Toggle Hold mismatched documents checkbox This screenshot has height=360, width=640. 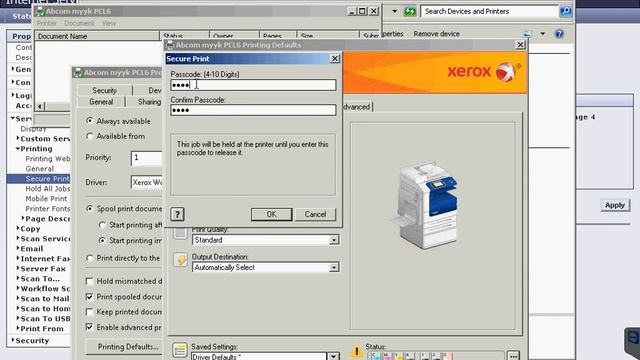(x=89, y=281)
